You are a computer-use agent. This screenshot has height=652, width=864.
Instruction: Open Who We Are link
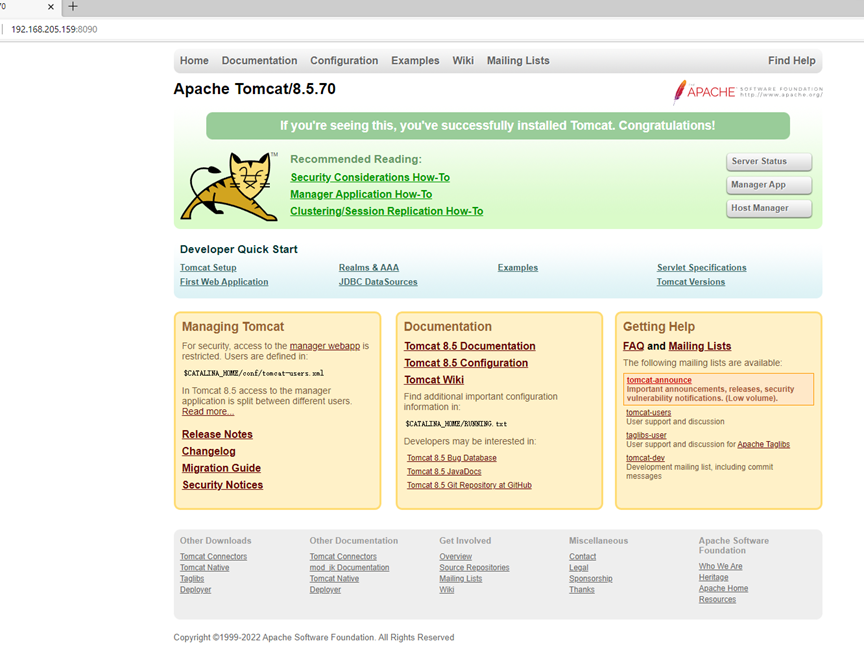coord(721,567)
